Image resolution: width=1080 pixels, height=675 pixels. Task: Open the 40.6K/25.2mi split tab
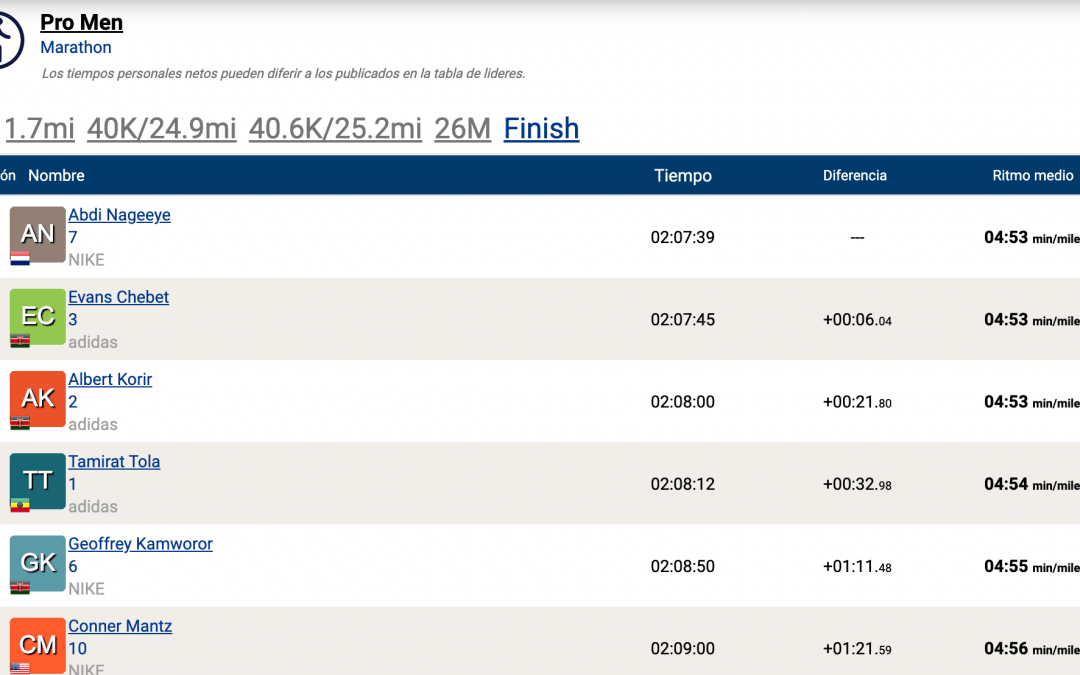(335, 129)
